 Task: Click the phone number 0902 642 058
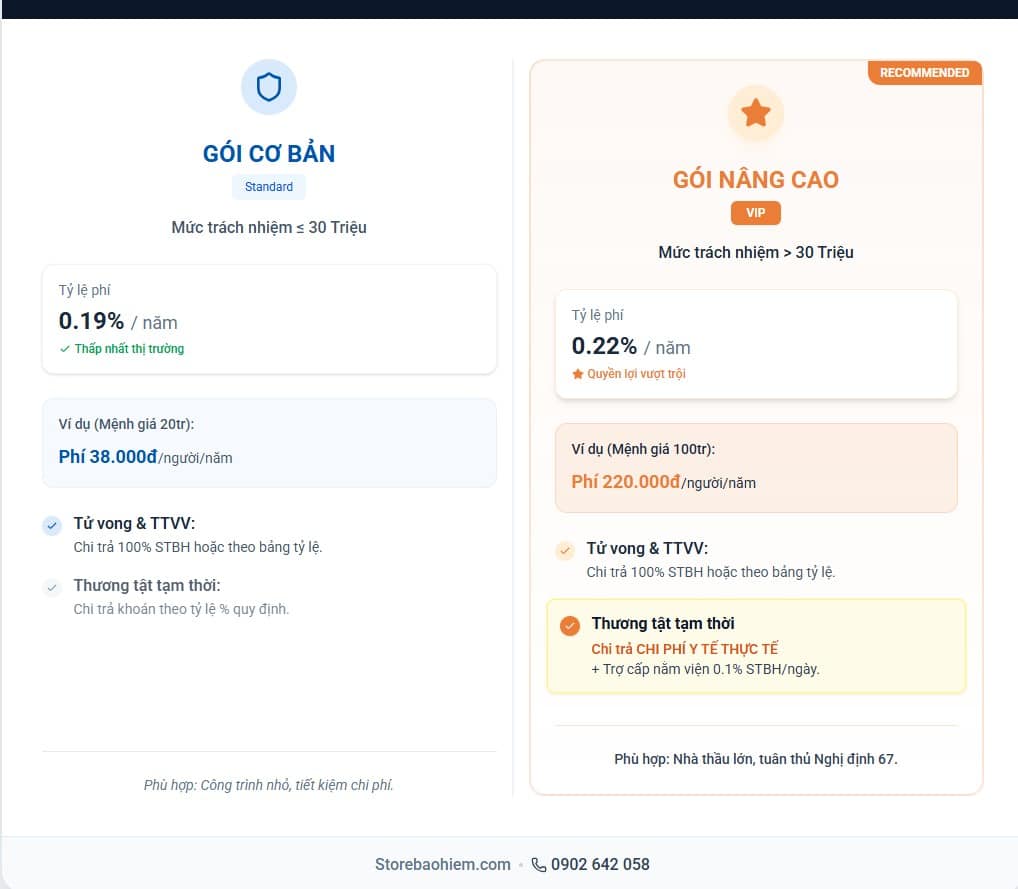(x=600, y=864)
